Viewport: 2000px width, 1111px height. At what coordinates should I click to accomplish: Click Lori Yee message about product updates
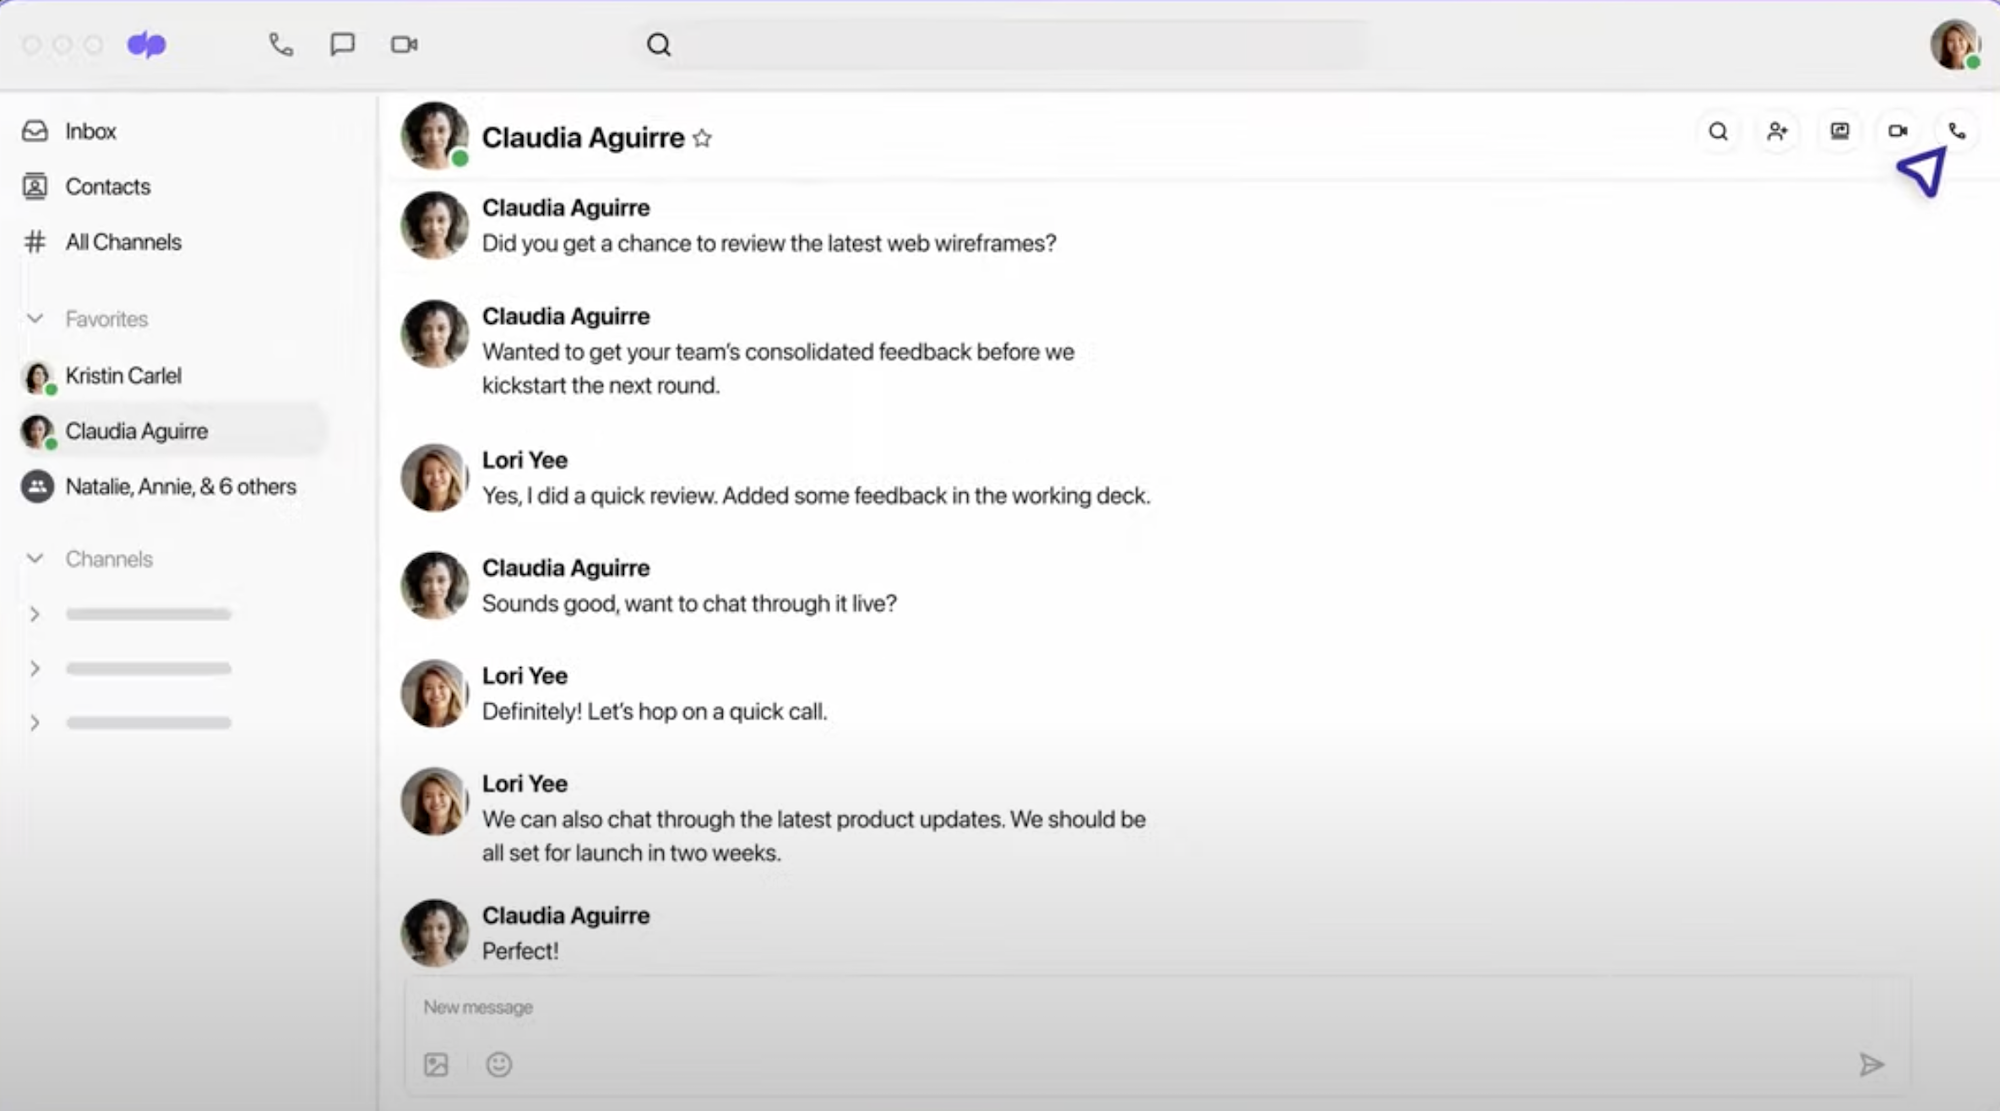tap(814, 836)
